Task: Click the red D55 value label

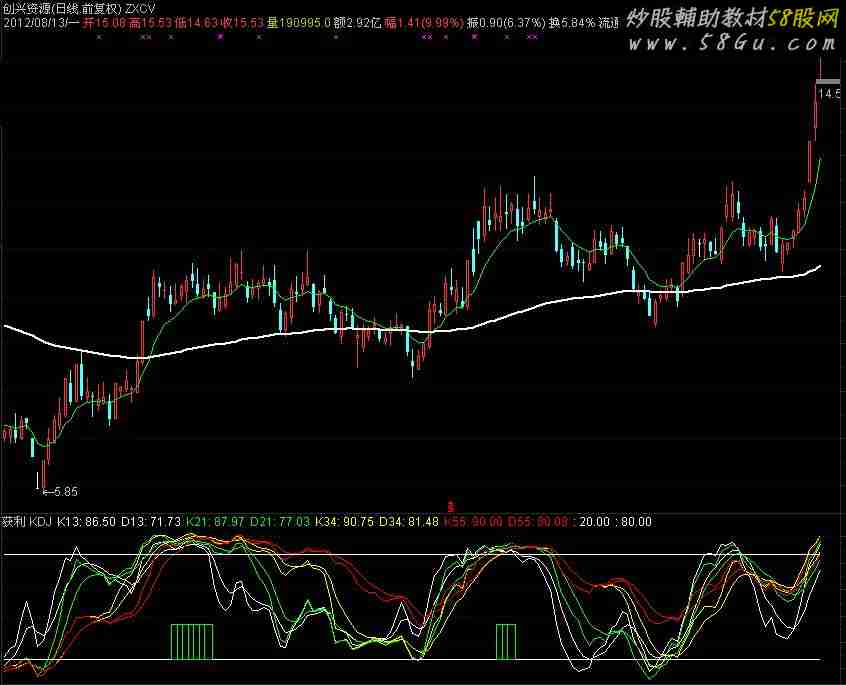Action: click(x=538, y=521)
